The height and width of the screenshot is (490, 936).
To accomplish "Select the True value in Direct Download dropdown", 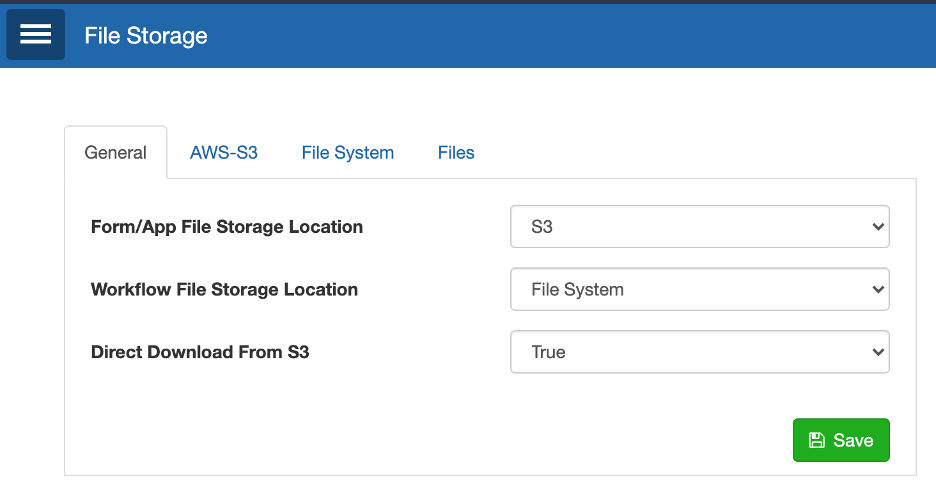I will pos(548,352).
